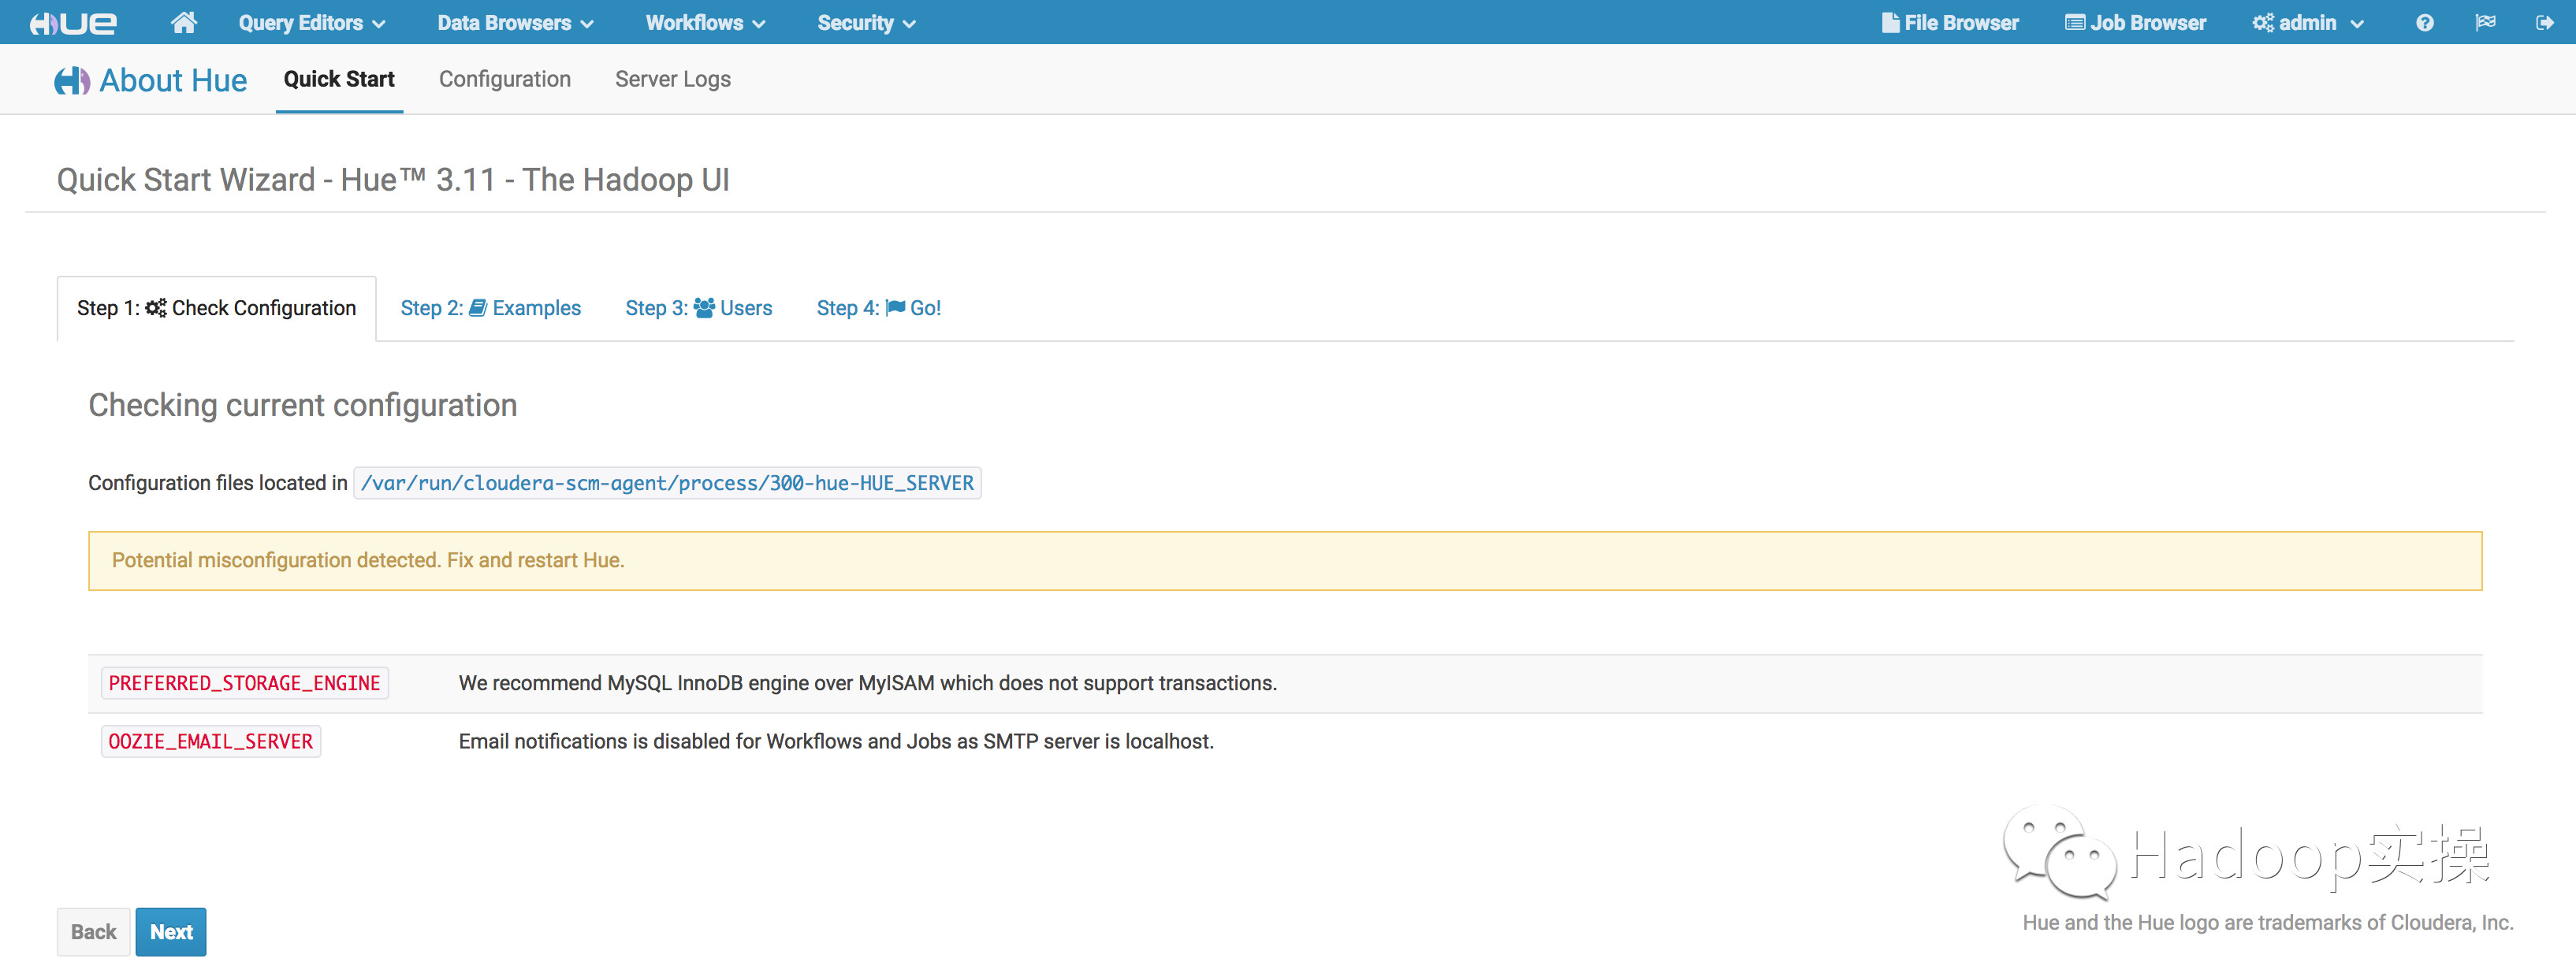Click the misconfiguration warning banner text

tap(368, 560)
